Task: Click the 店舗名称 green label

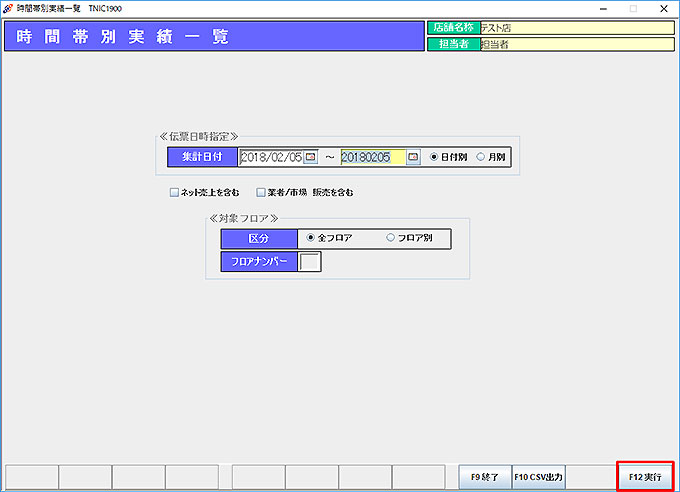Action: pyautogui.click(x=454, y=28)
